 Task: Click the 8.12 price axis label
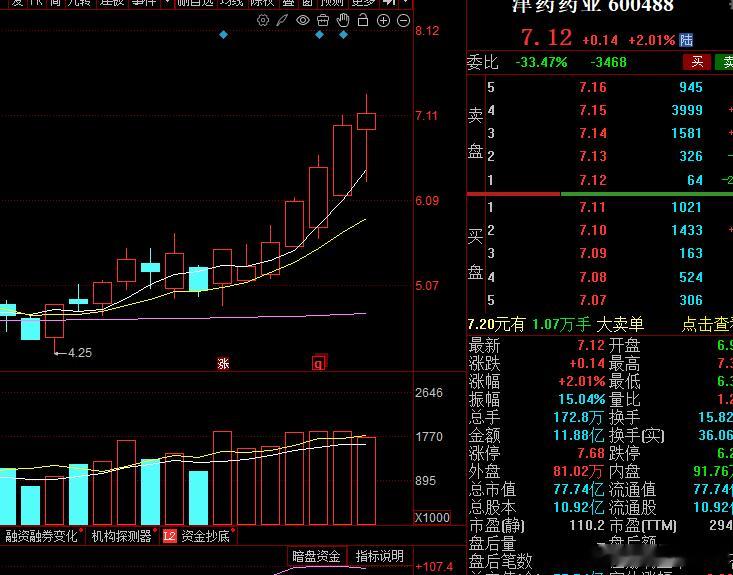427,31
